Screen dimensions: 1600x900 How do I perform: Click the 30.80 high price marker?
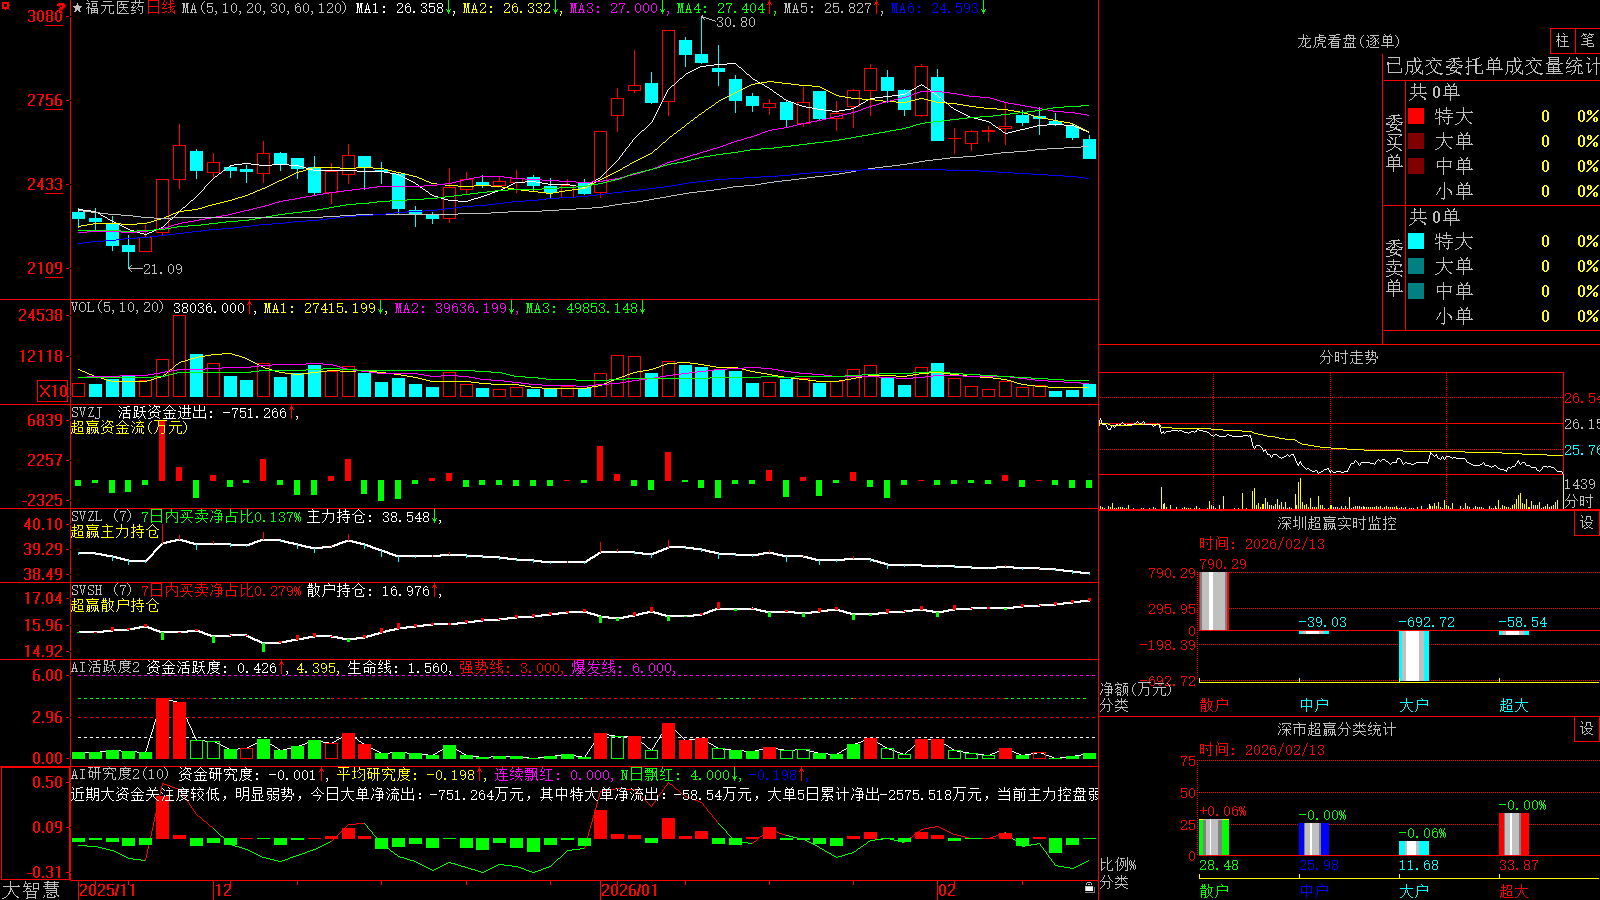pos(735,22)
